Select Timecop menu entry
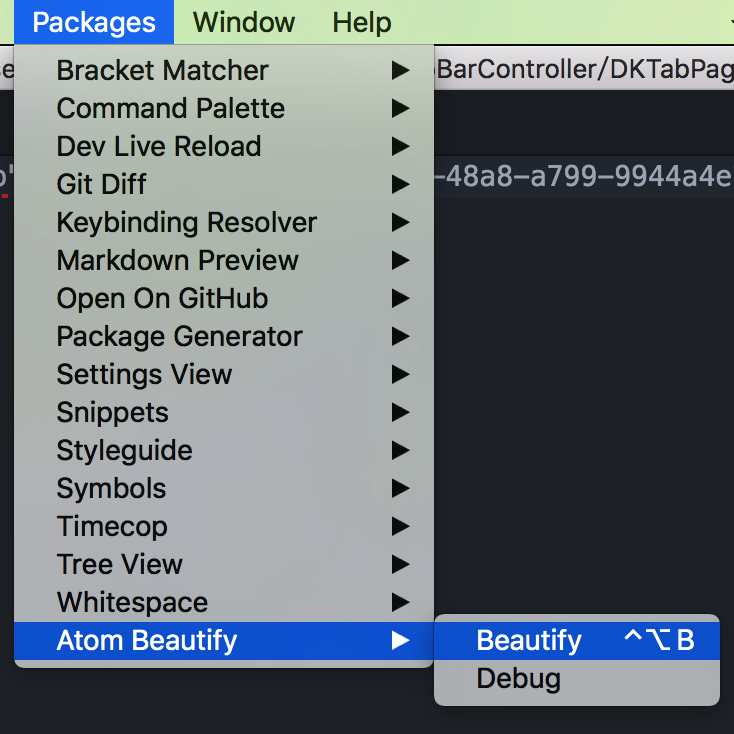 (x=224, y=526)
